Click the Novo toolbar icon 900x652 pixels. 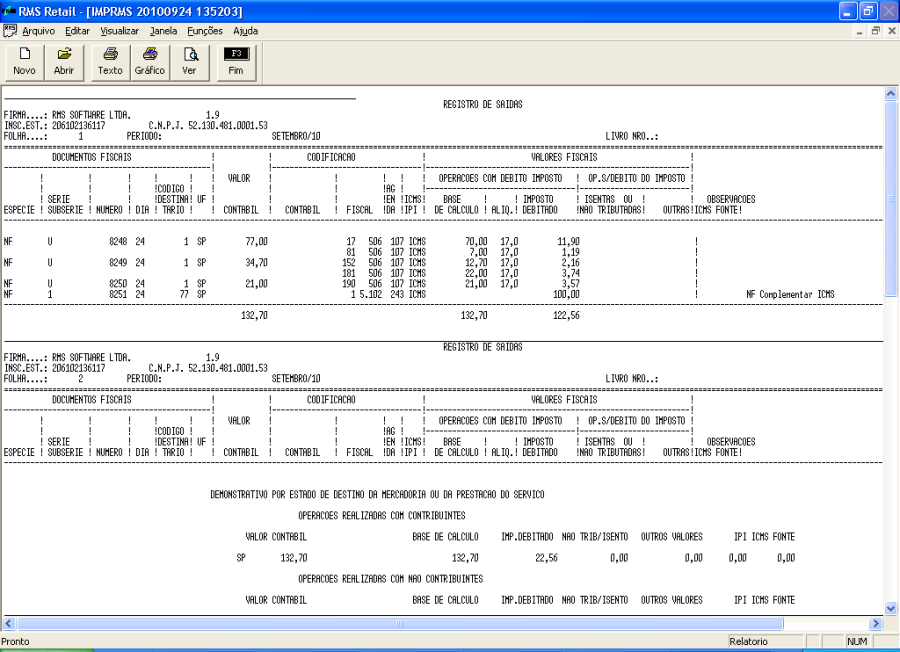25,62
